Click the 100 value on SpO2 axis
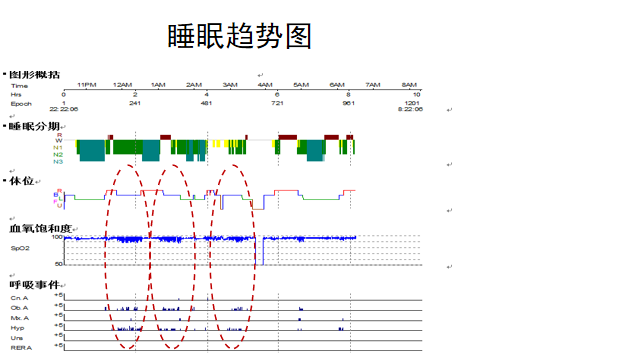 coord(58,237)
